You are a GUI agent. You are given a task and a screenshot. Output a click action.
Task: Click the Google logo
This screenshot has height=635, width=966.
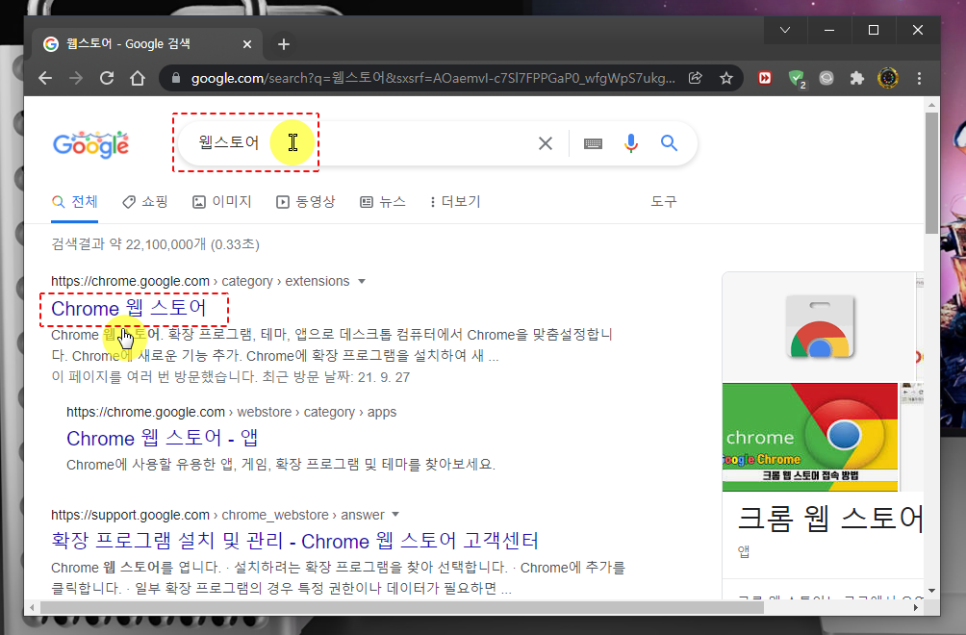pyautogui.click(x=91, y=144)
